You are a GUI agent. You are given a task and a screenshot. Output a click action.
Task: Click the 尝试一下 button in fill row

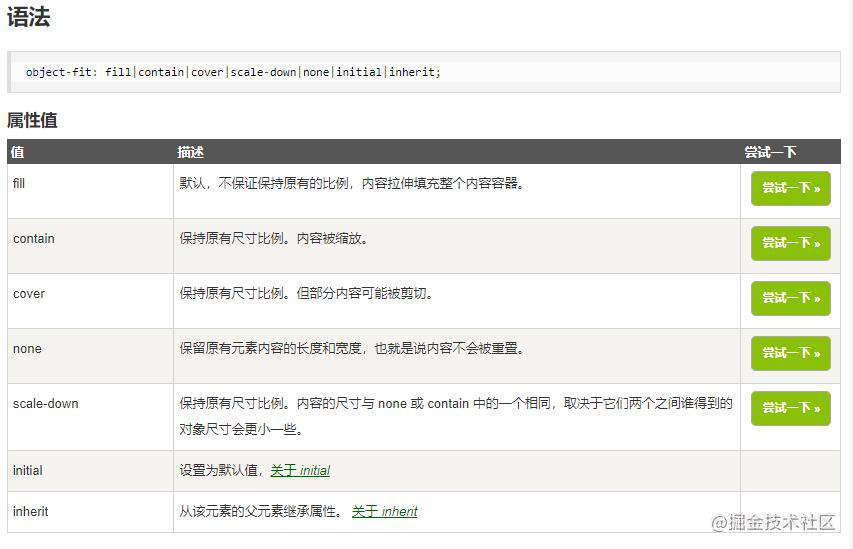pos(790,188)
